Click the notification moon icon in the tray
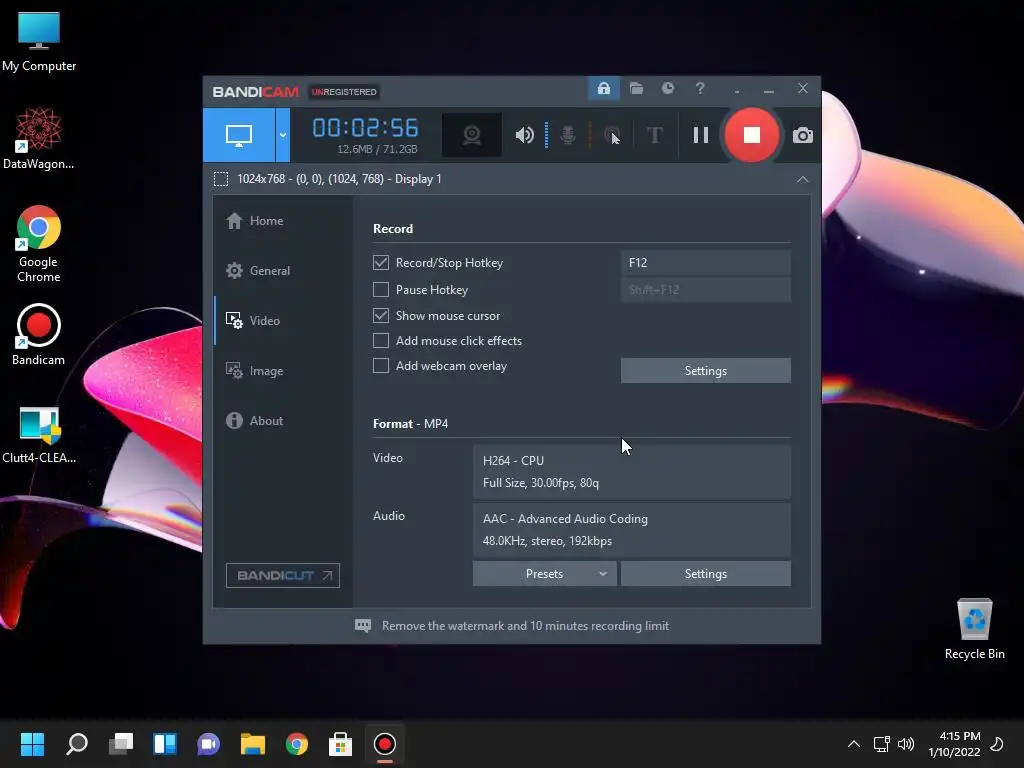Image resolution: width=1024 pixels, height=768 pixels. pyautogui.click(x=997, y=744)
